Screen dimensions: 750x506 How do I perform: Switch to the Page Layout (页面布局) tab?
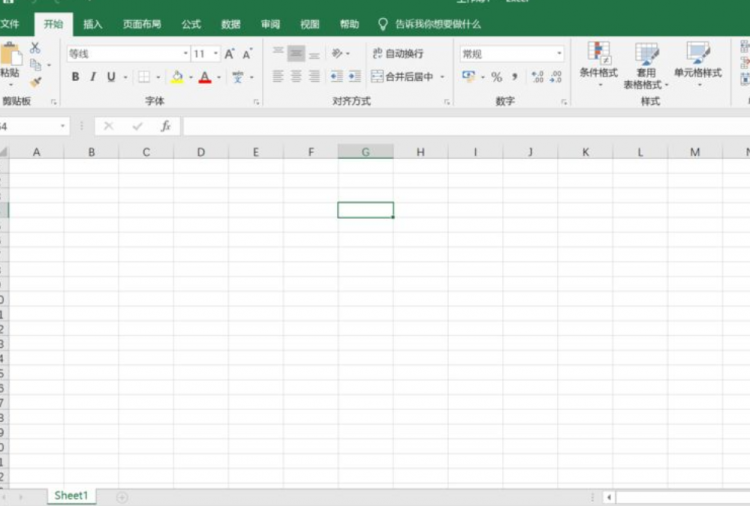tap(142, 24)
